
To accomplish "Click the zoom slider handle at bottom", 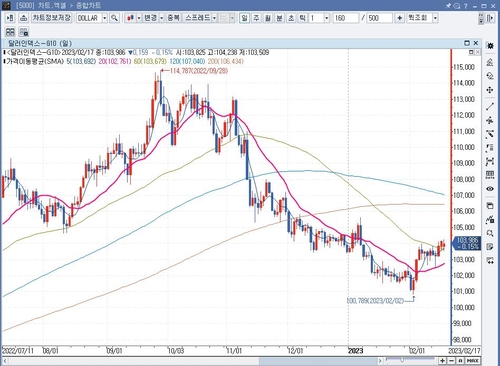I will pos(402,360).
